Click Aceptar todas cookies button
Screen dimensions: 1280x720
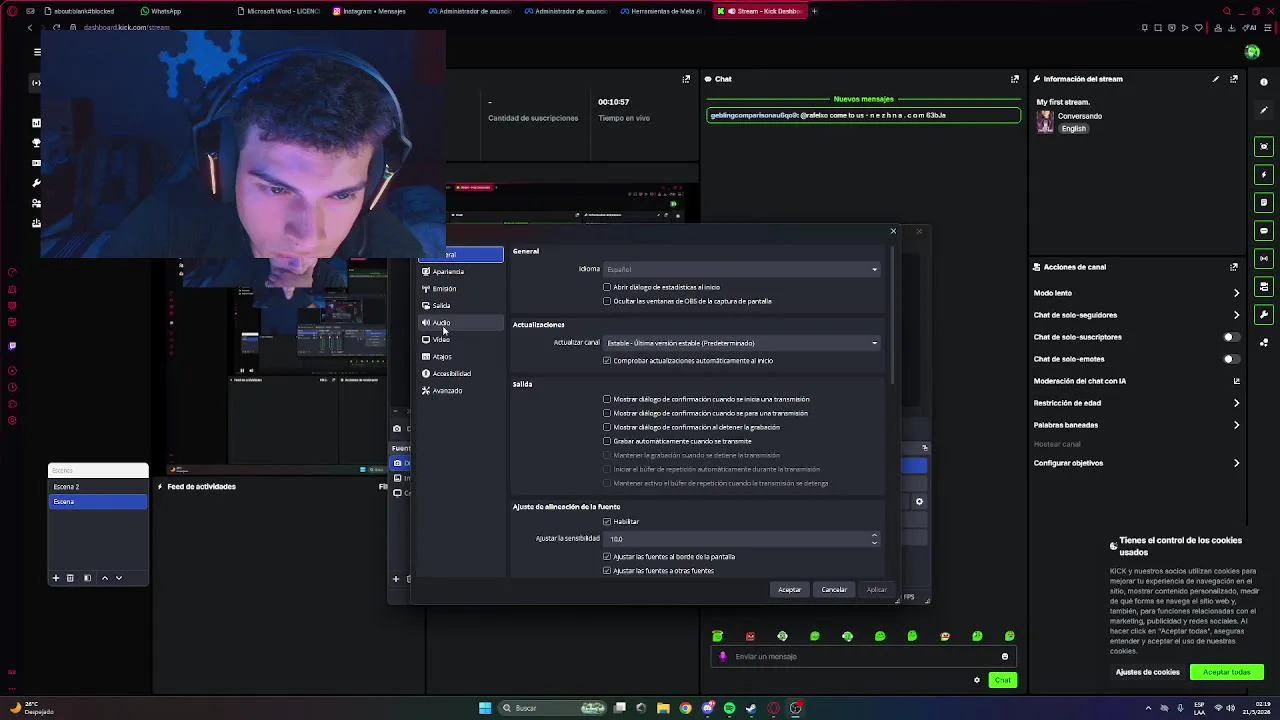click(1227, 672)
